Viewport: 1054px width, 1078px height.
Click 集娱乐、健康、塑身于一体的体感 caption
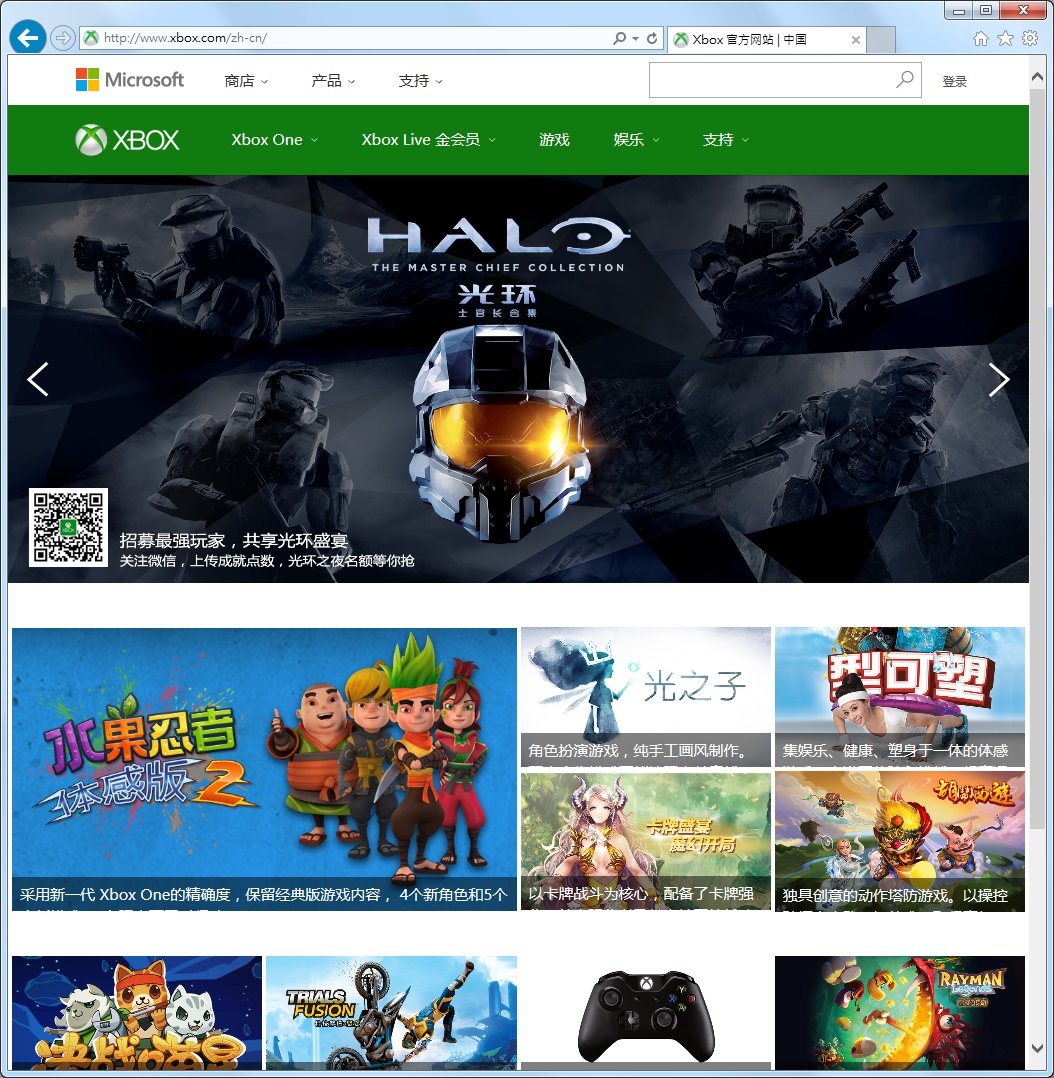tap(895, 751)
